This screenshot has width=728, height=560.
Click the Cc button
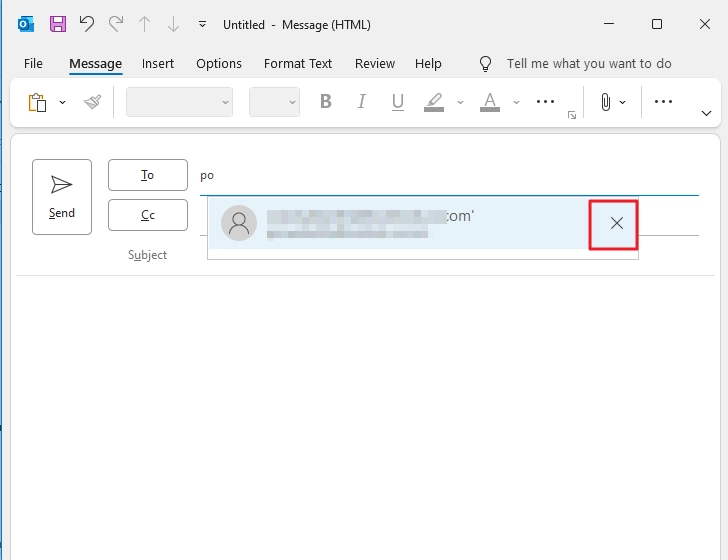coord(148,215)
